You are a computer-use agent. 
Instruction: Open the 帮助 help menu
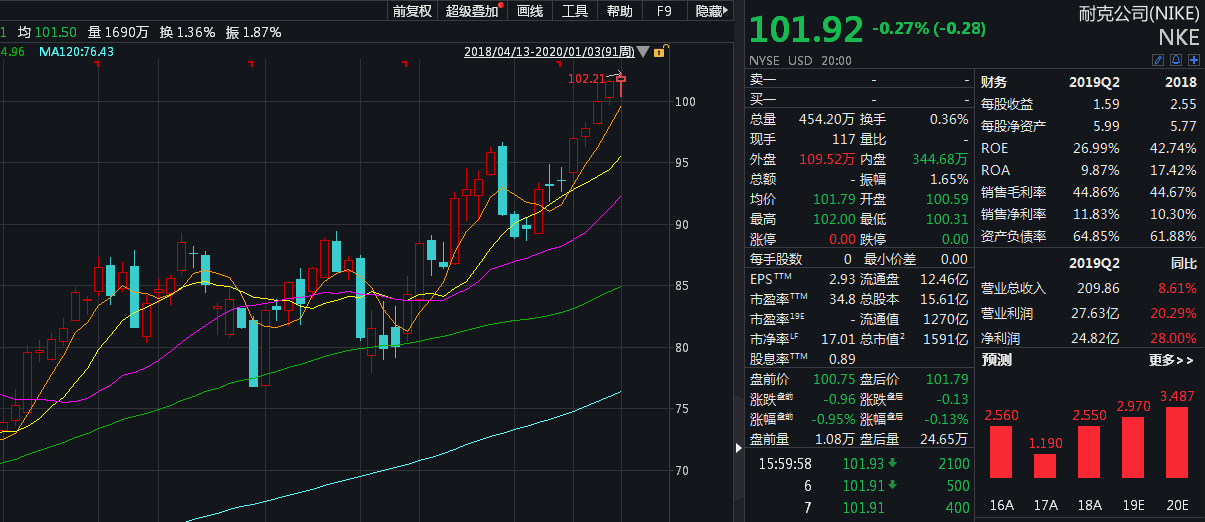coord(619,11)
